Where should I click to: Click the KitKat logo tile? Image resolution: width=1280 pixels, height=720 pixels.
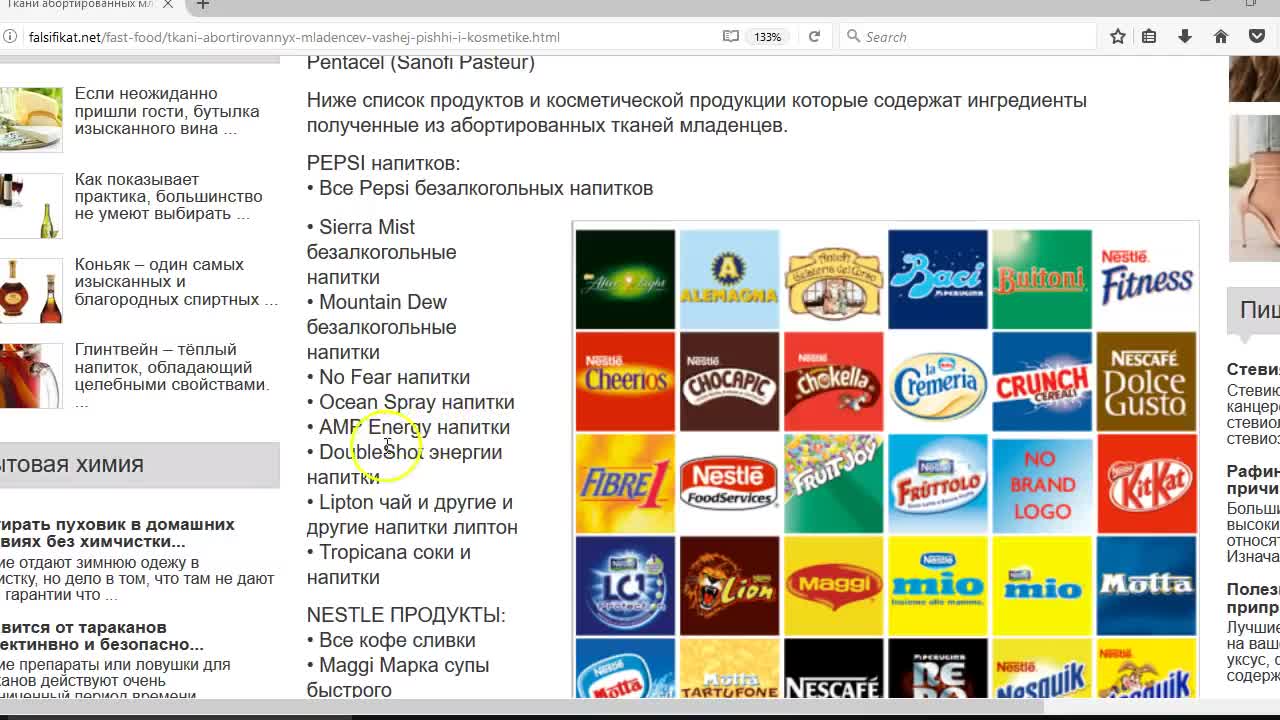pyautogui.click(x=1146, y=484)
